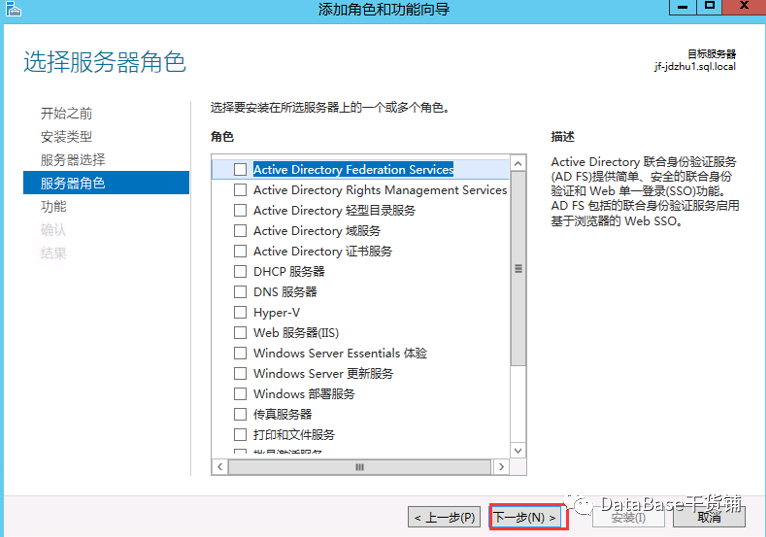This screenshot has width=766, height=537.
Task: Enable Active Directory 轻型目录服务 checkbox
Action: (240, 210)
